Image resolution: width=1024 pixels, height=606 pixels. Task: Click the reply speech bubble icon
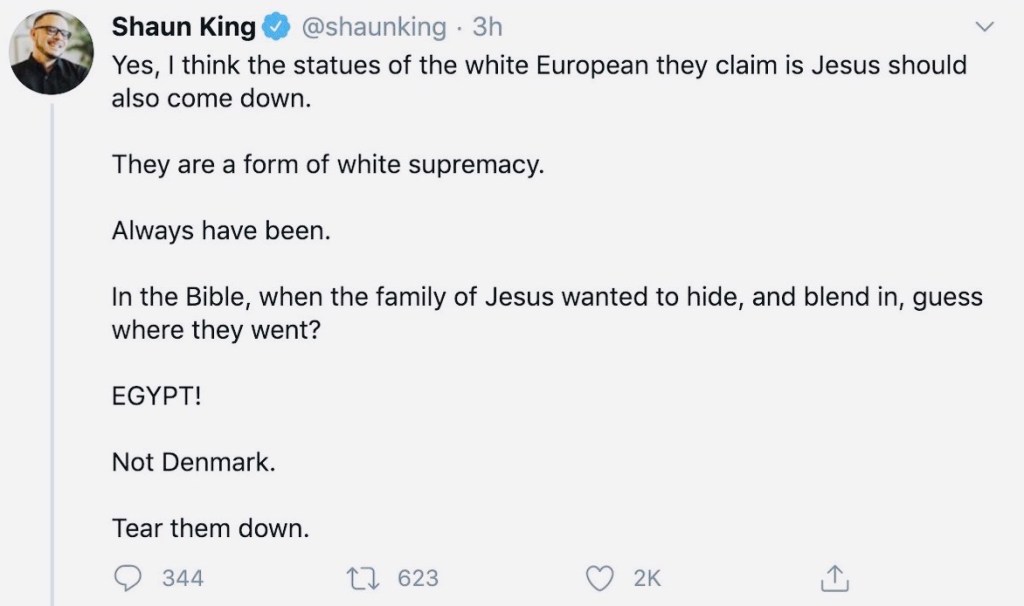coord(130,577)
